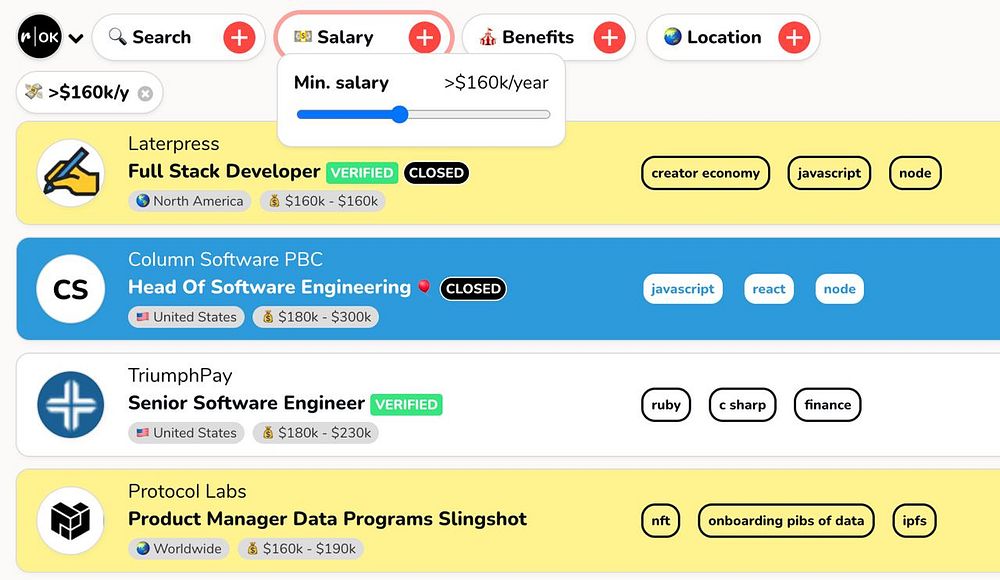This screenshot has width=1000, height=580.
Task: Select the ipfs tag
Action: [915, 521]
